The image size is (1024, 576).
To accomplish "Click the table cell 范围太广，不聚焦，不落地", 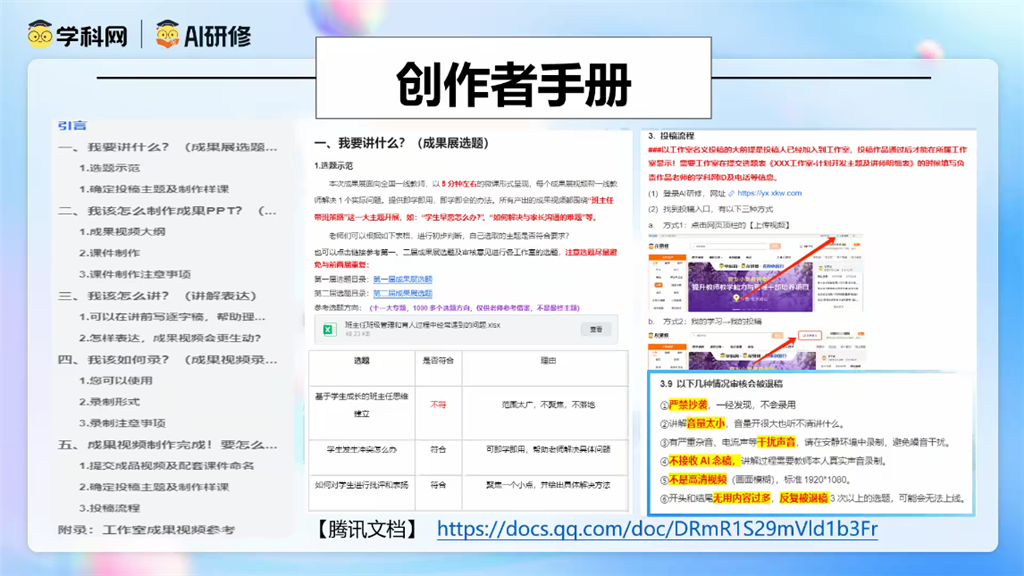I will tap(548, 405).
